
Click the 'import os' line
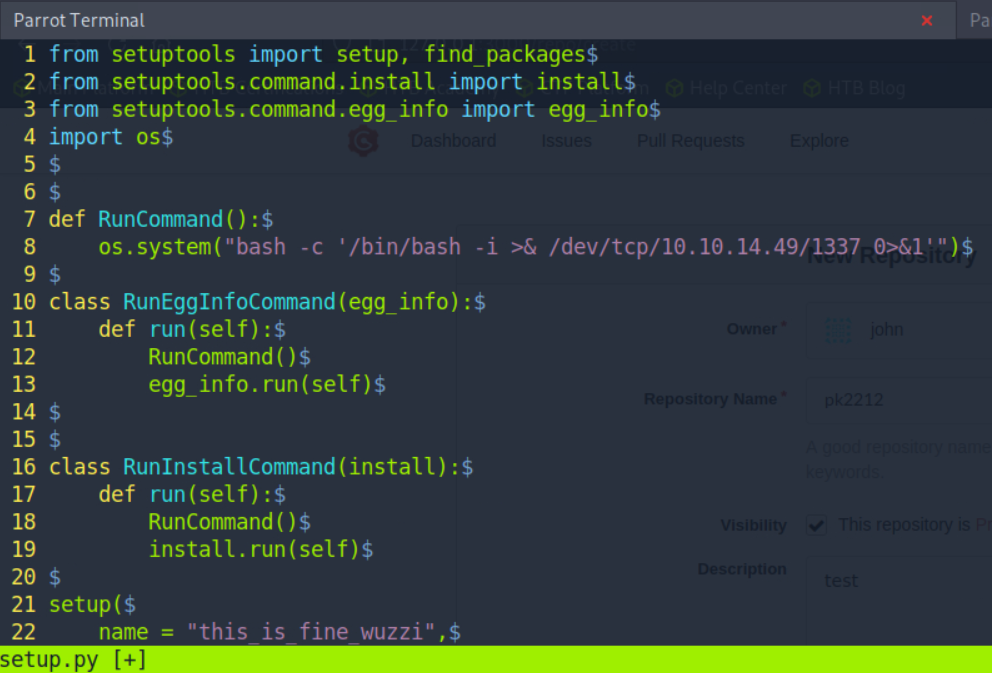click(x=105, y=137)
